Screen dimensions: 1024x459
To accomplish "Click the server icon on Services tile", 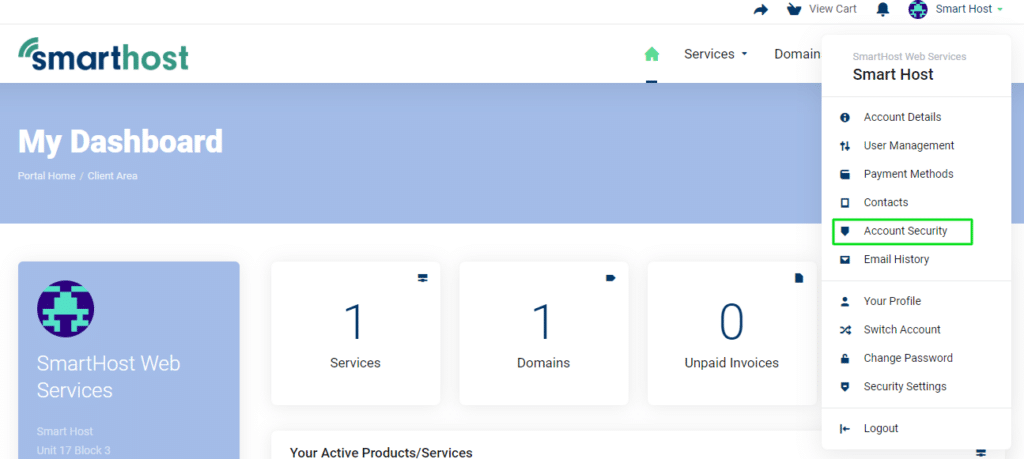I will tap(423, 278).
